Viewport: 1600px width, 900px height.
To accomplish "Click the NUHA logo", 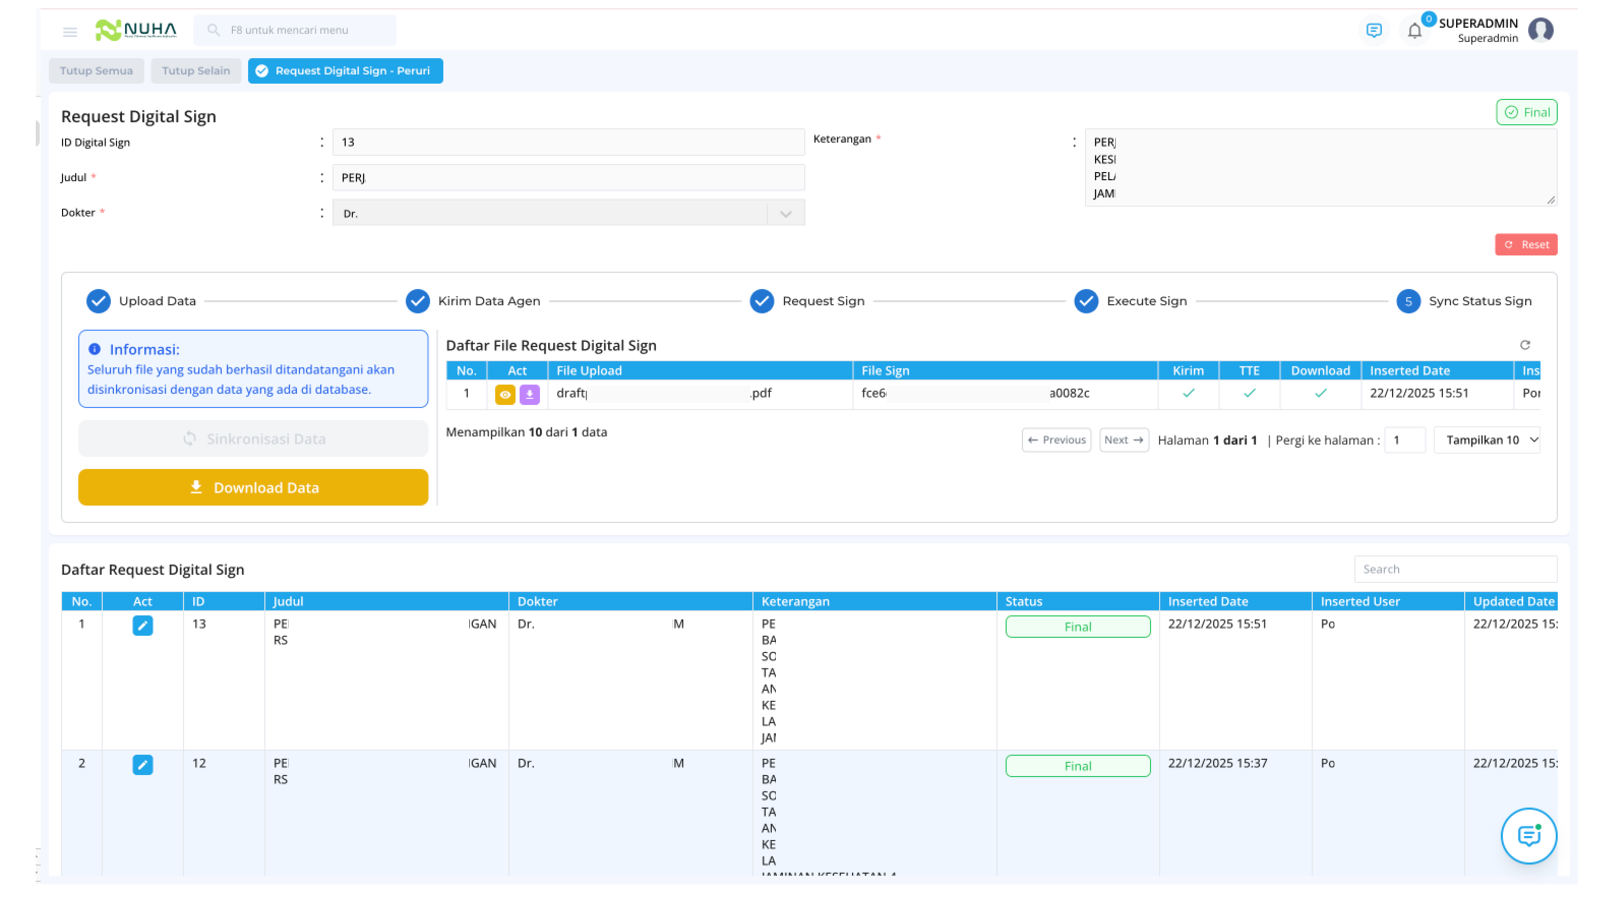I will [x=136, y=30].
